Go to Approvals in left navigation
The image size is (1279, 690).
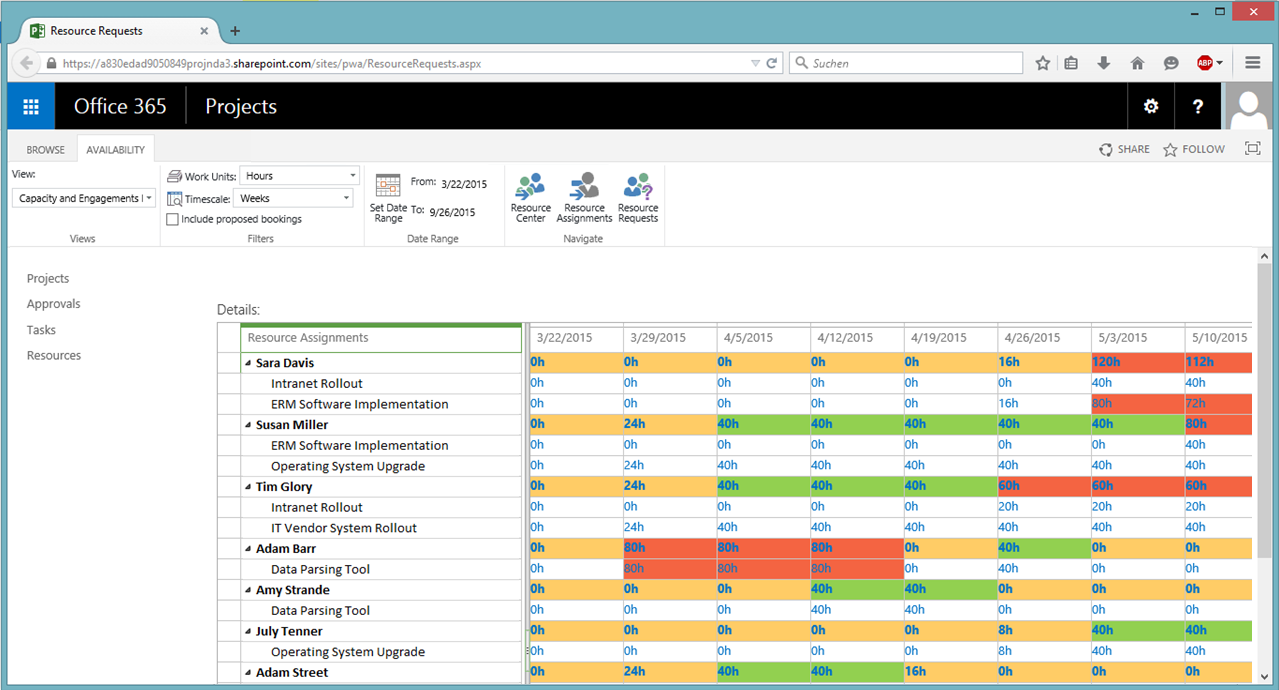click(x=53, y=304)
